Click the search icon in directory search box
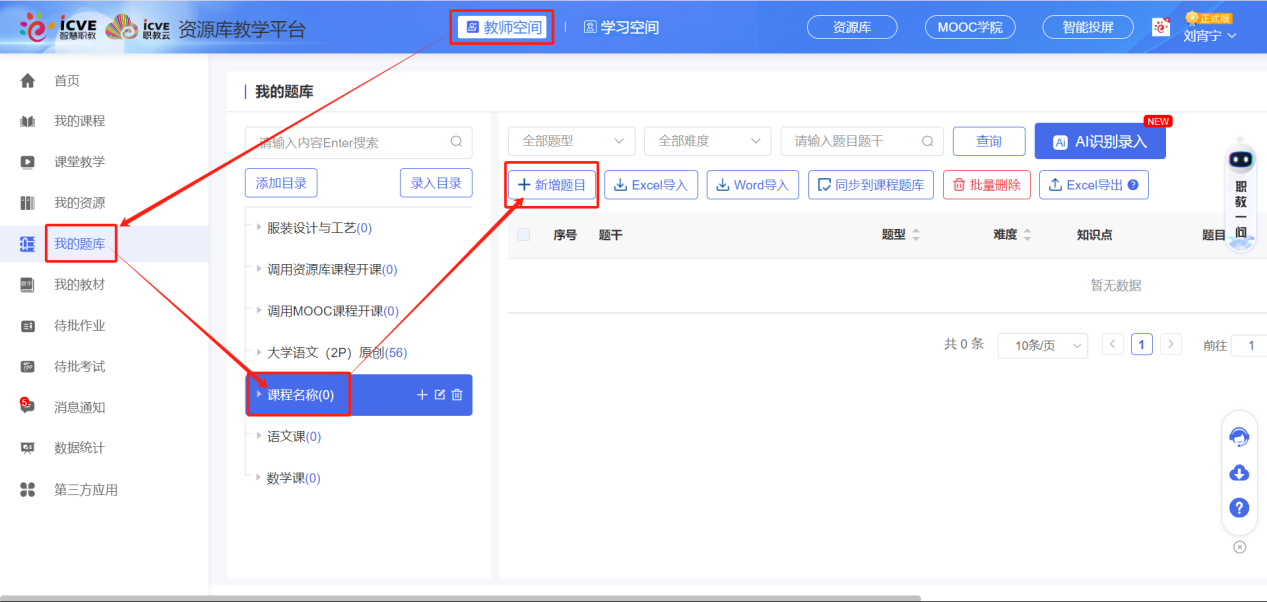The image size is (1267, 602). pos(456,142)
